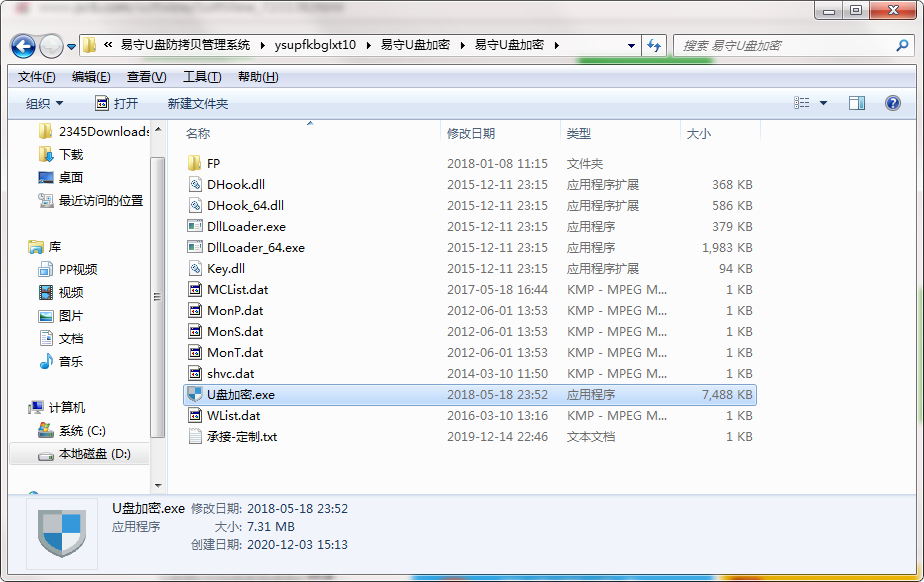Open 最近访问的位置 in navigation pane
This screenshot has height=582, width=924.
(x=91, y=201)
